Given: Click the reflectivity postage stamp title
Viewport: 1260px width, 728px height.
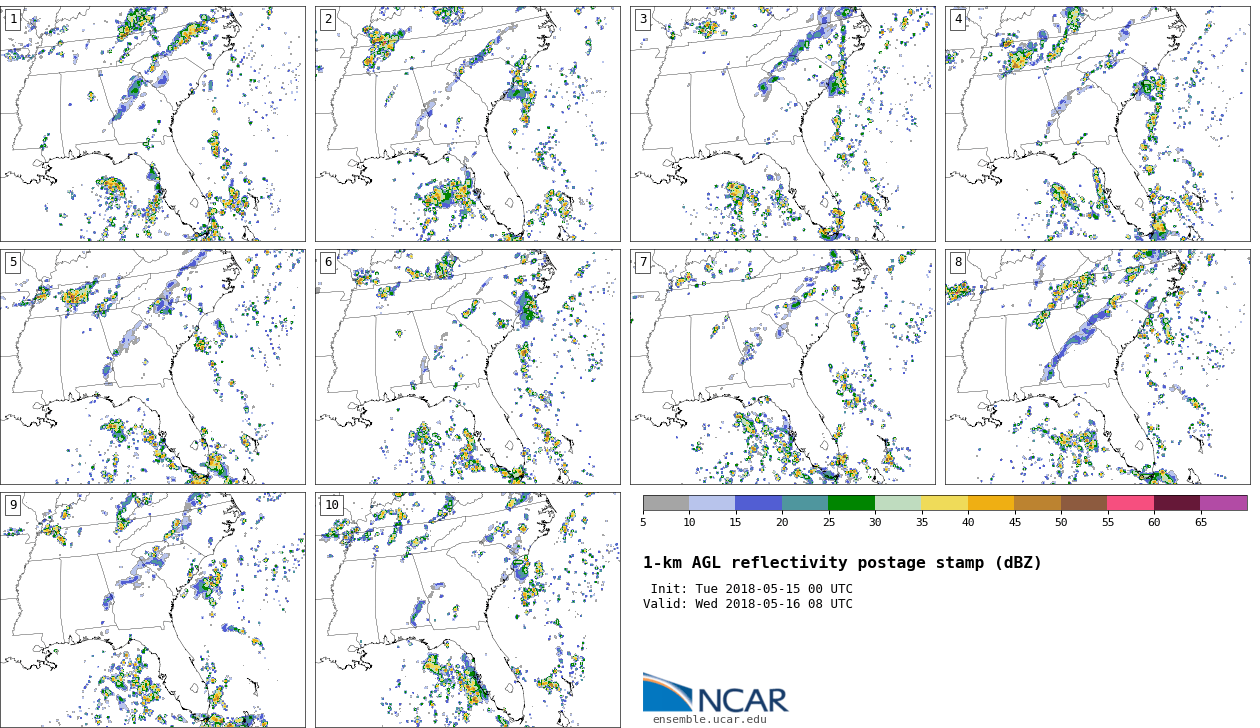Looking at the screenshot, I should [x=842, y=564].
